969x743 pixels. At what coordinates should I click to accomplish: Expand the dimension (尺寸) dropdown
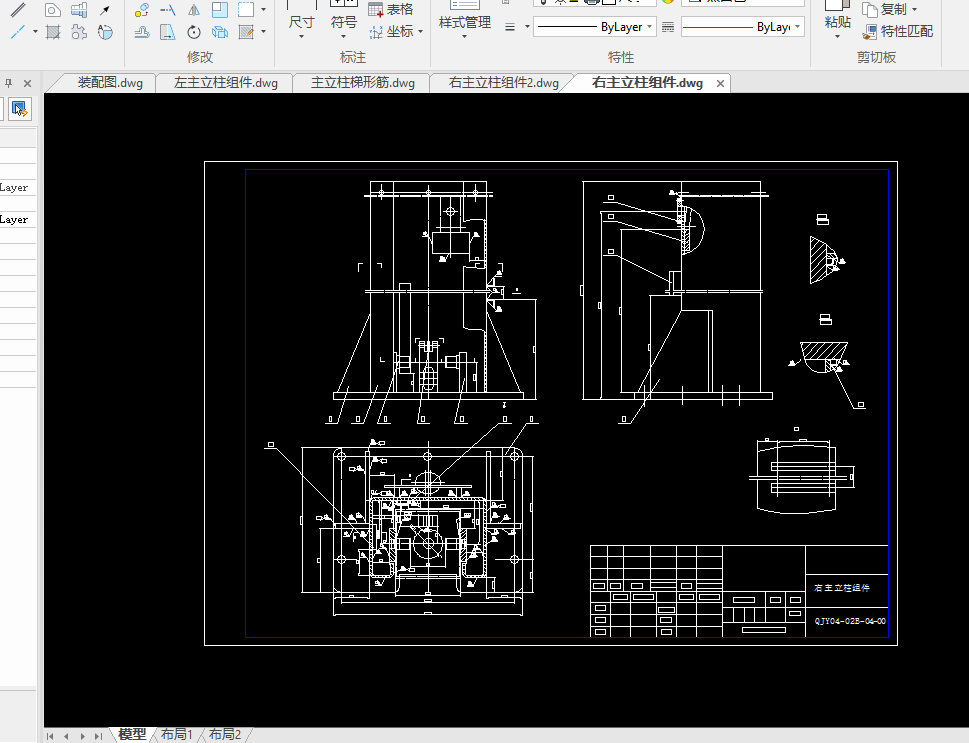[301, 37]
